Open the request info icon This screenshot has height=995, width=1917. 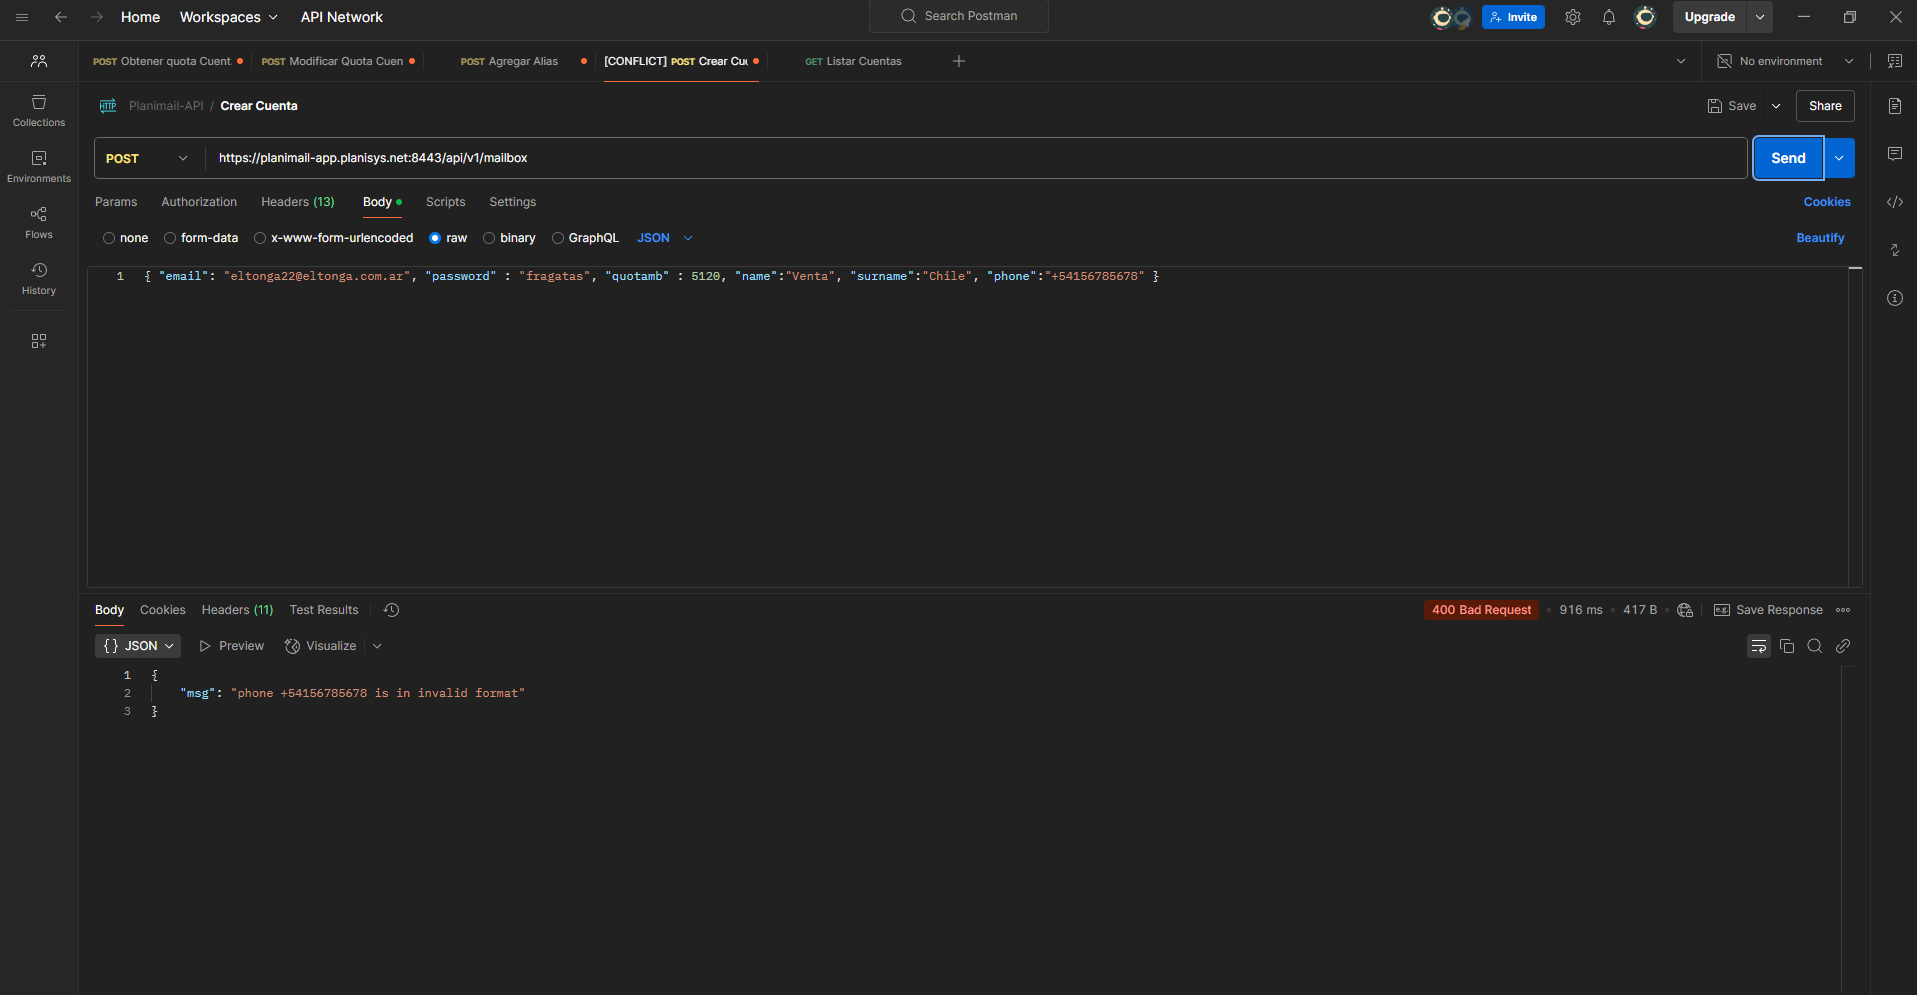click(1895, 298)
